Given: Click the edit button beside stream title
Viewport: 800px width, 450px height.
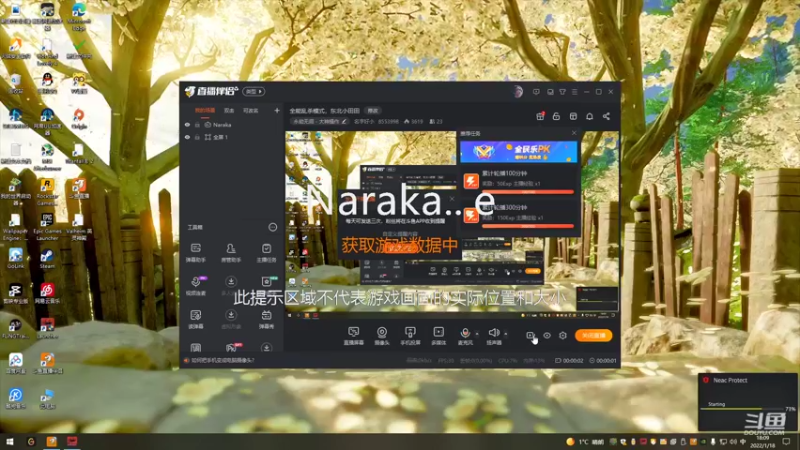Looking at the screenshot, I should tap(373, 111).
